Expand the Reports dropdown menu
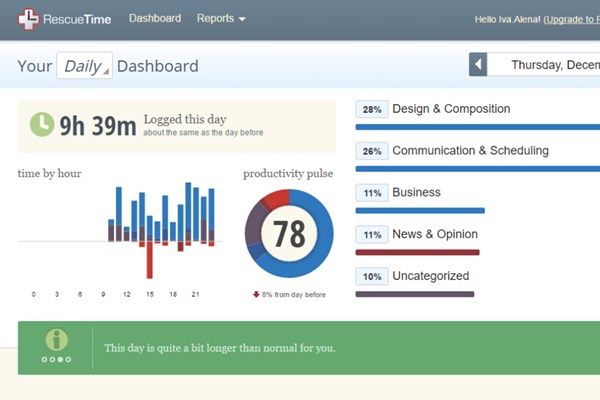Viewport: 600px width, 400px height. (x=220, y=18)
